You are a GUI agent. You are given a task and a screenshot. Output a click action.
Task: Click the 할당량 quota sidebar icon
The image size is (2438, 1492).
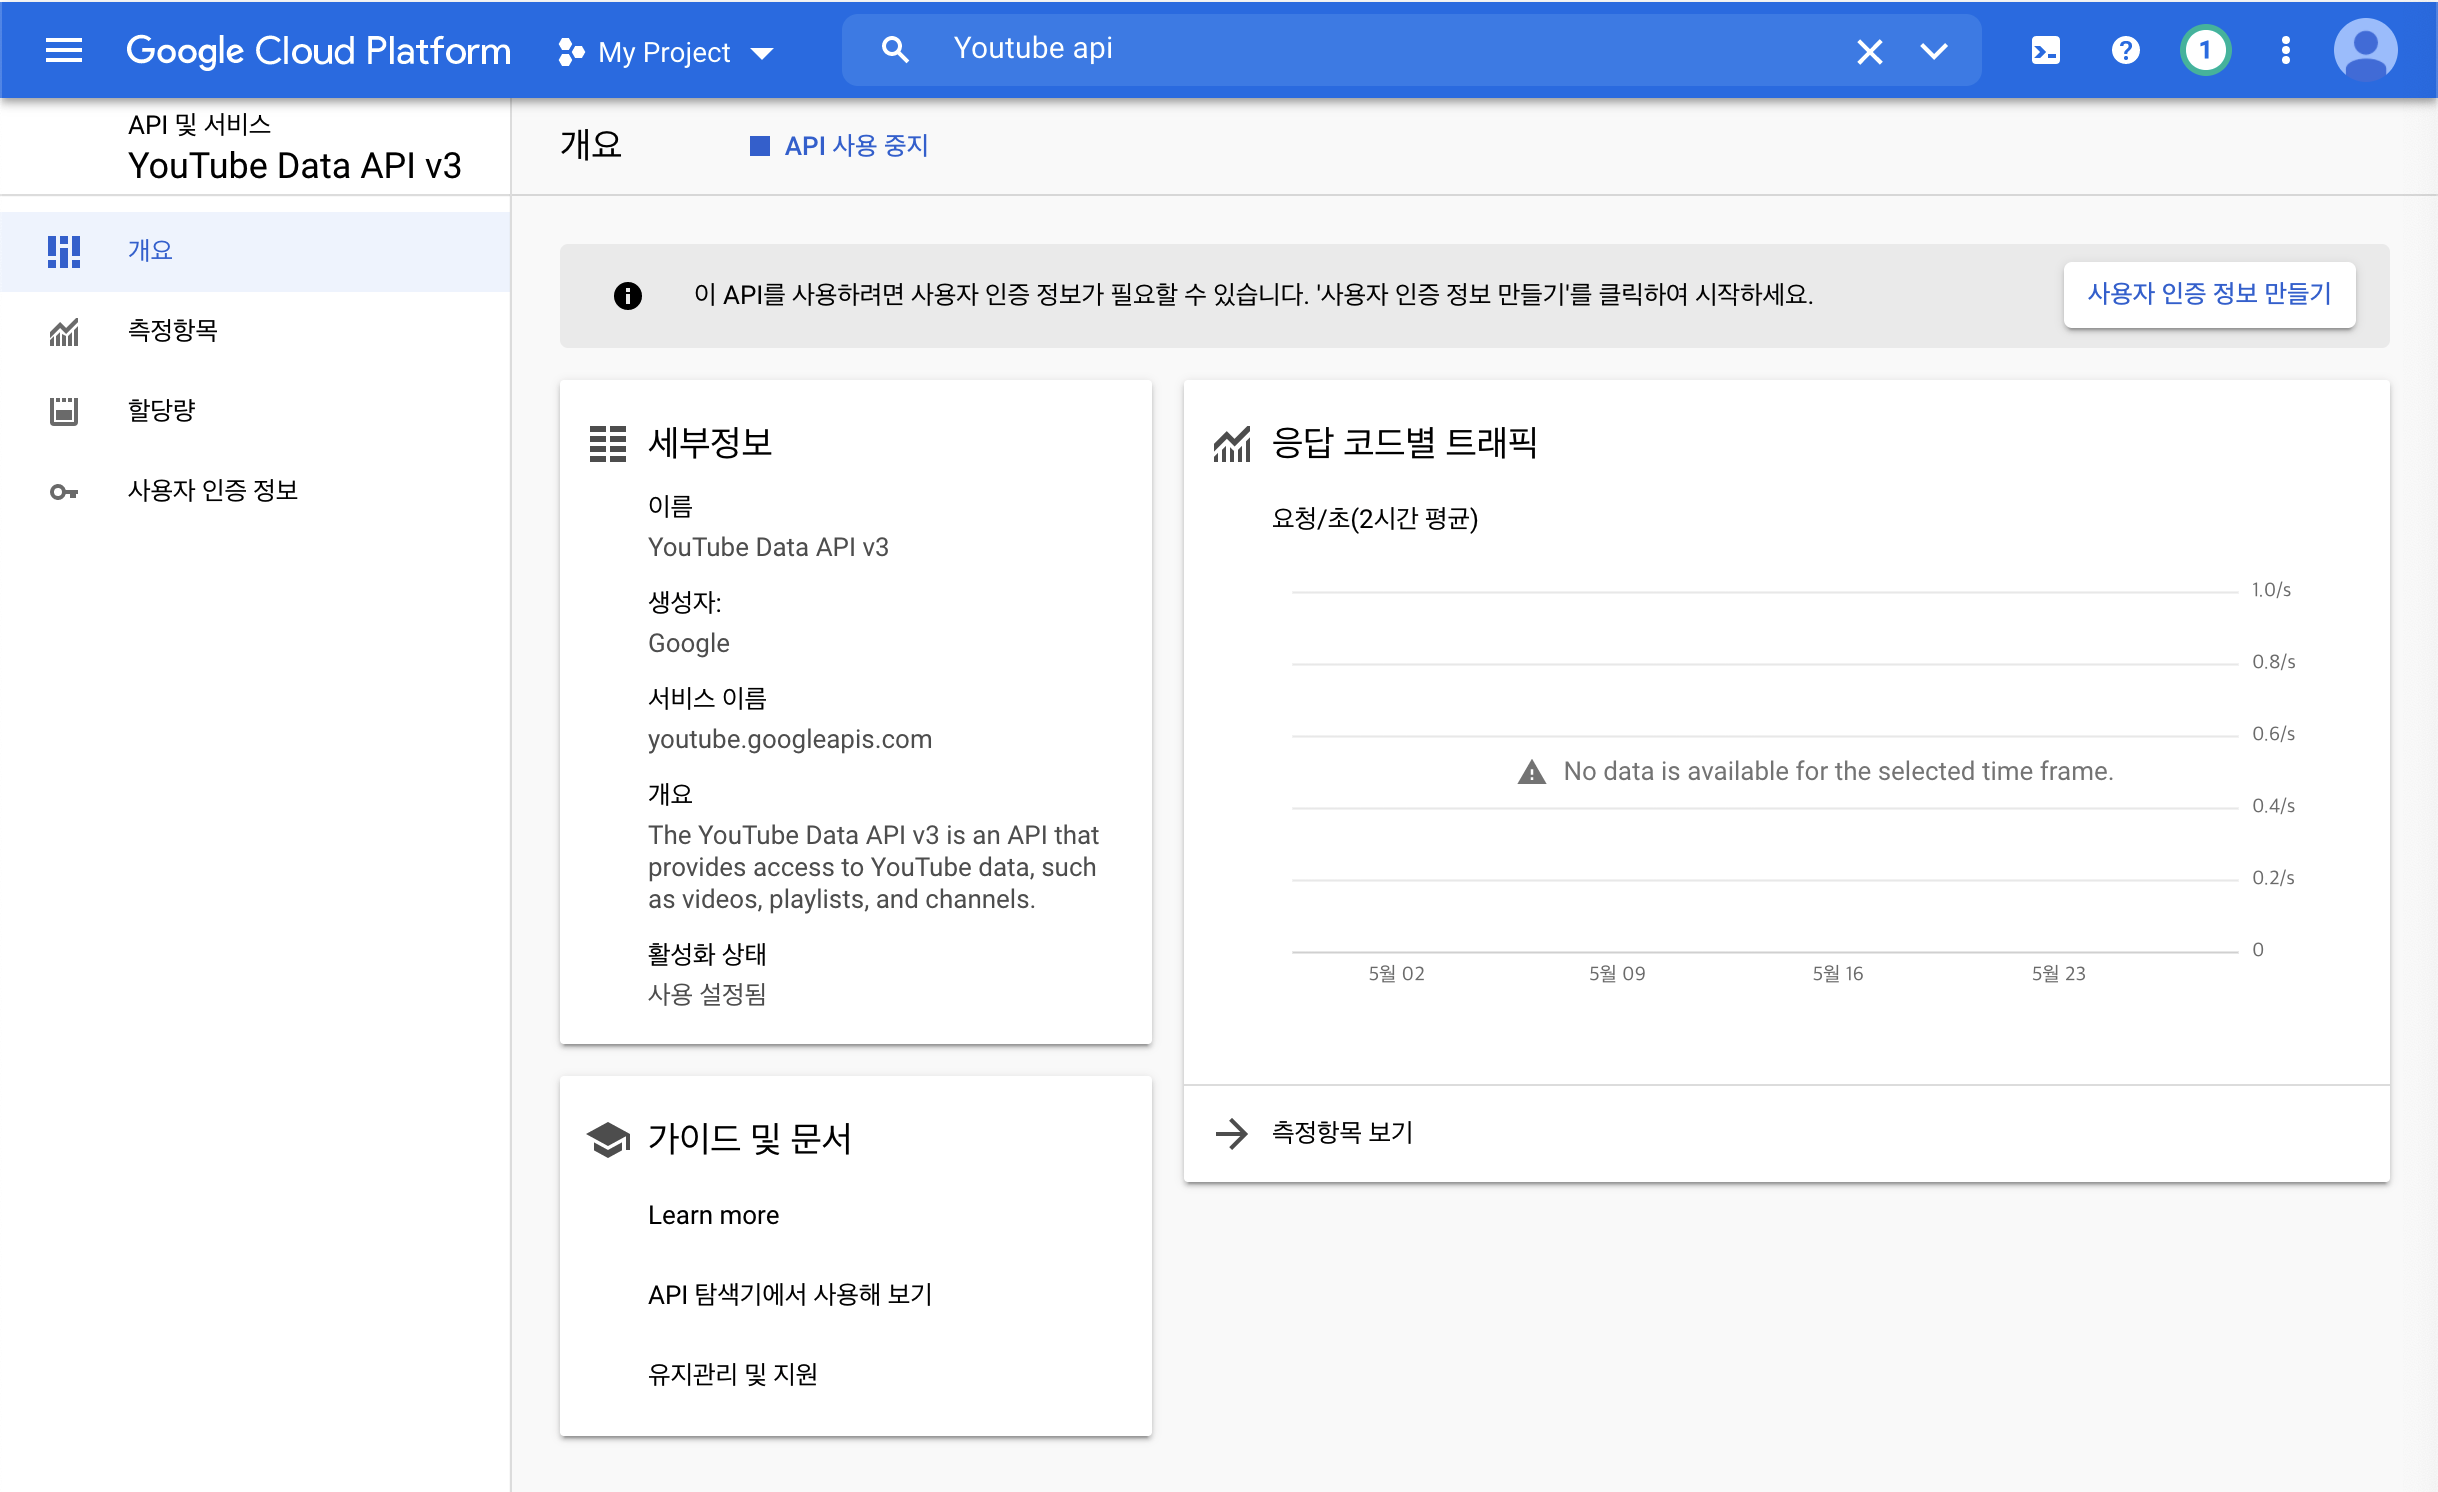click(64, 411)
